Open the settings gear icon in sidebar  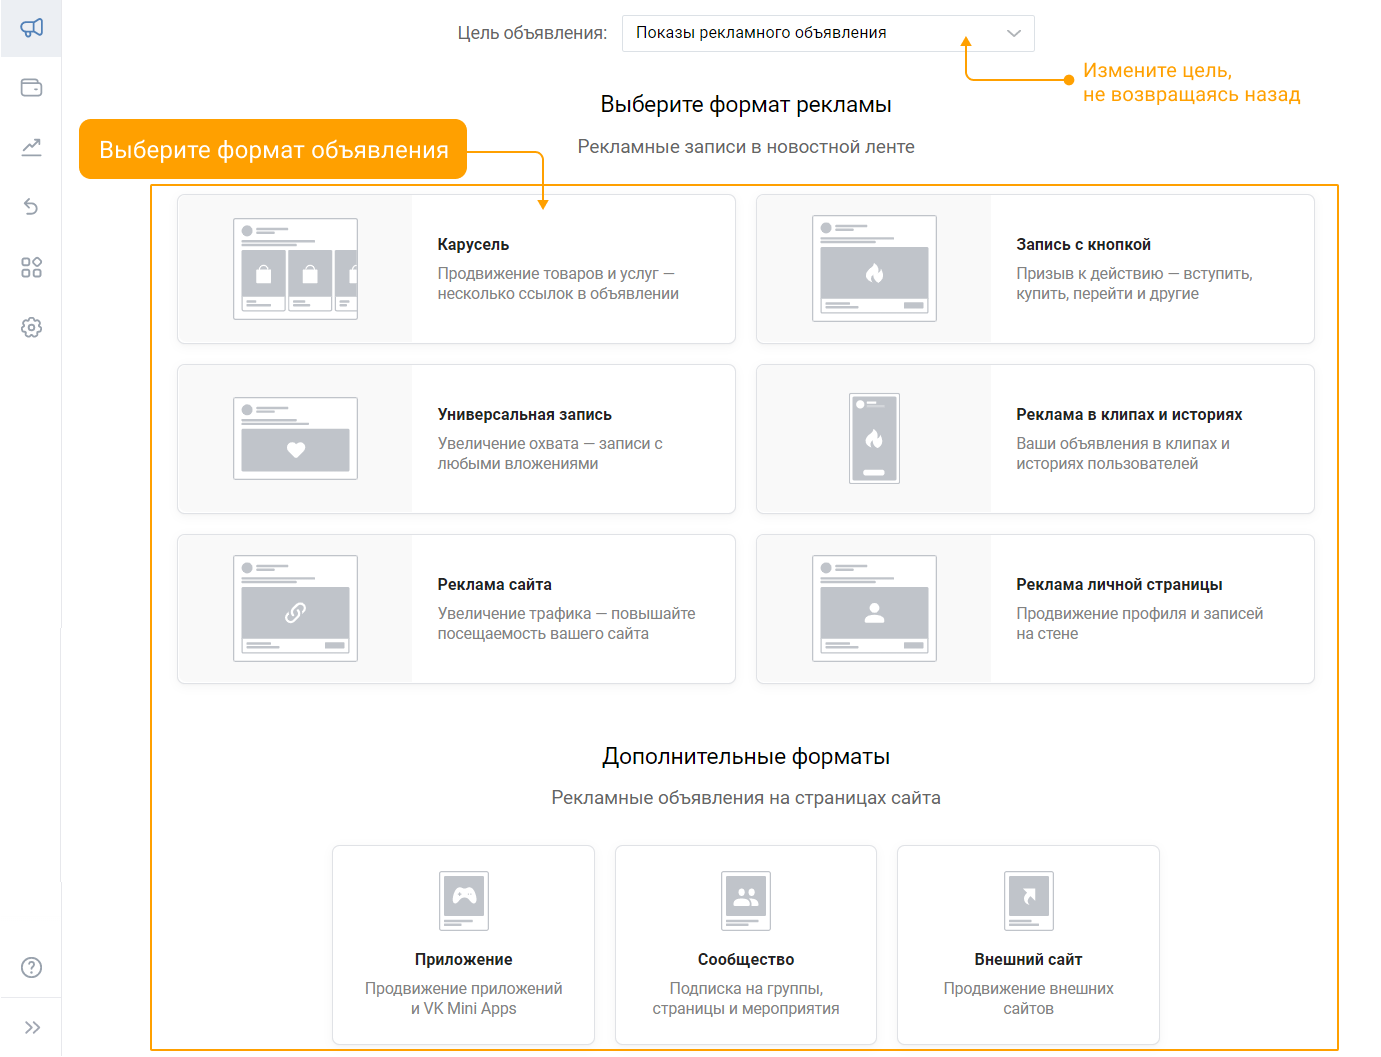click(31, 327)
